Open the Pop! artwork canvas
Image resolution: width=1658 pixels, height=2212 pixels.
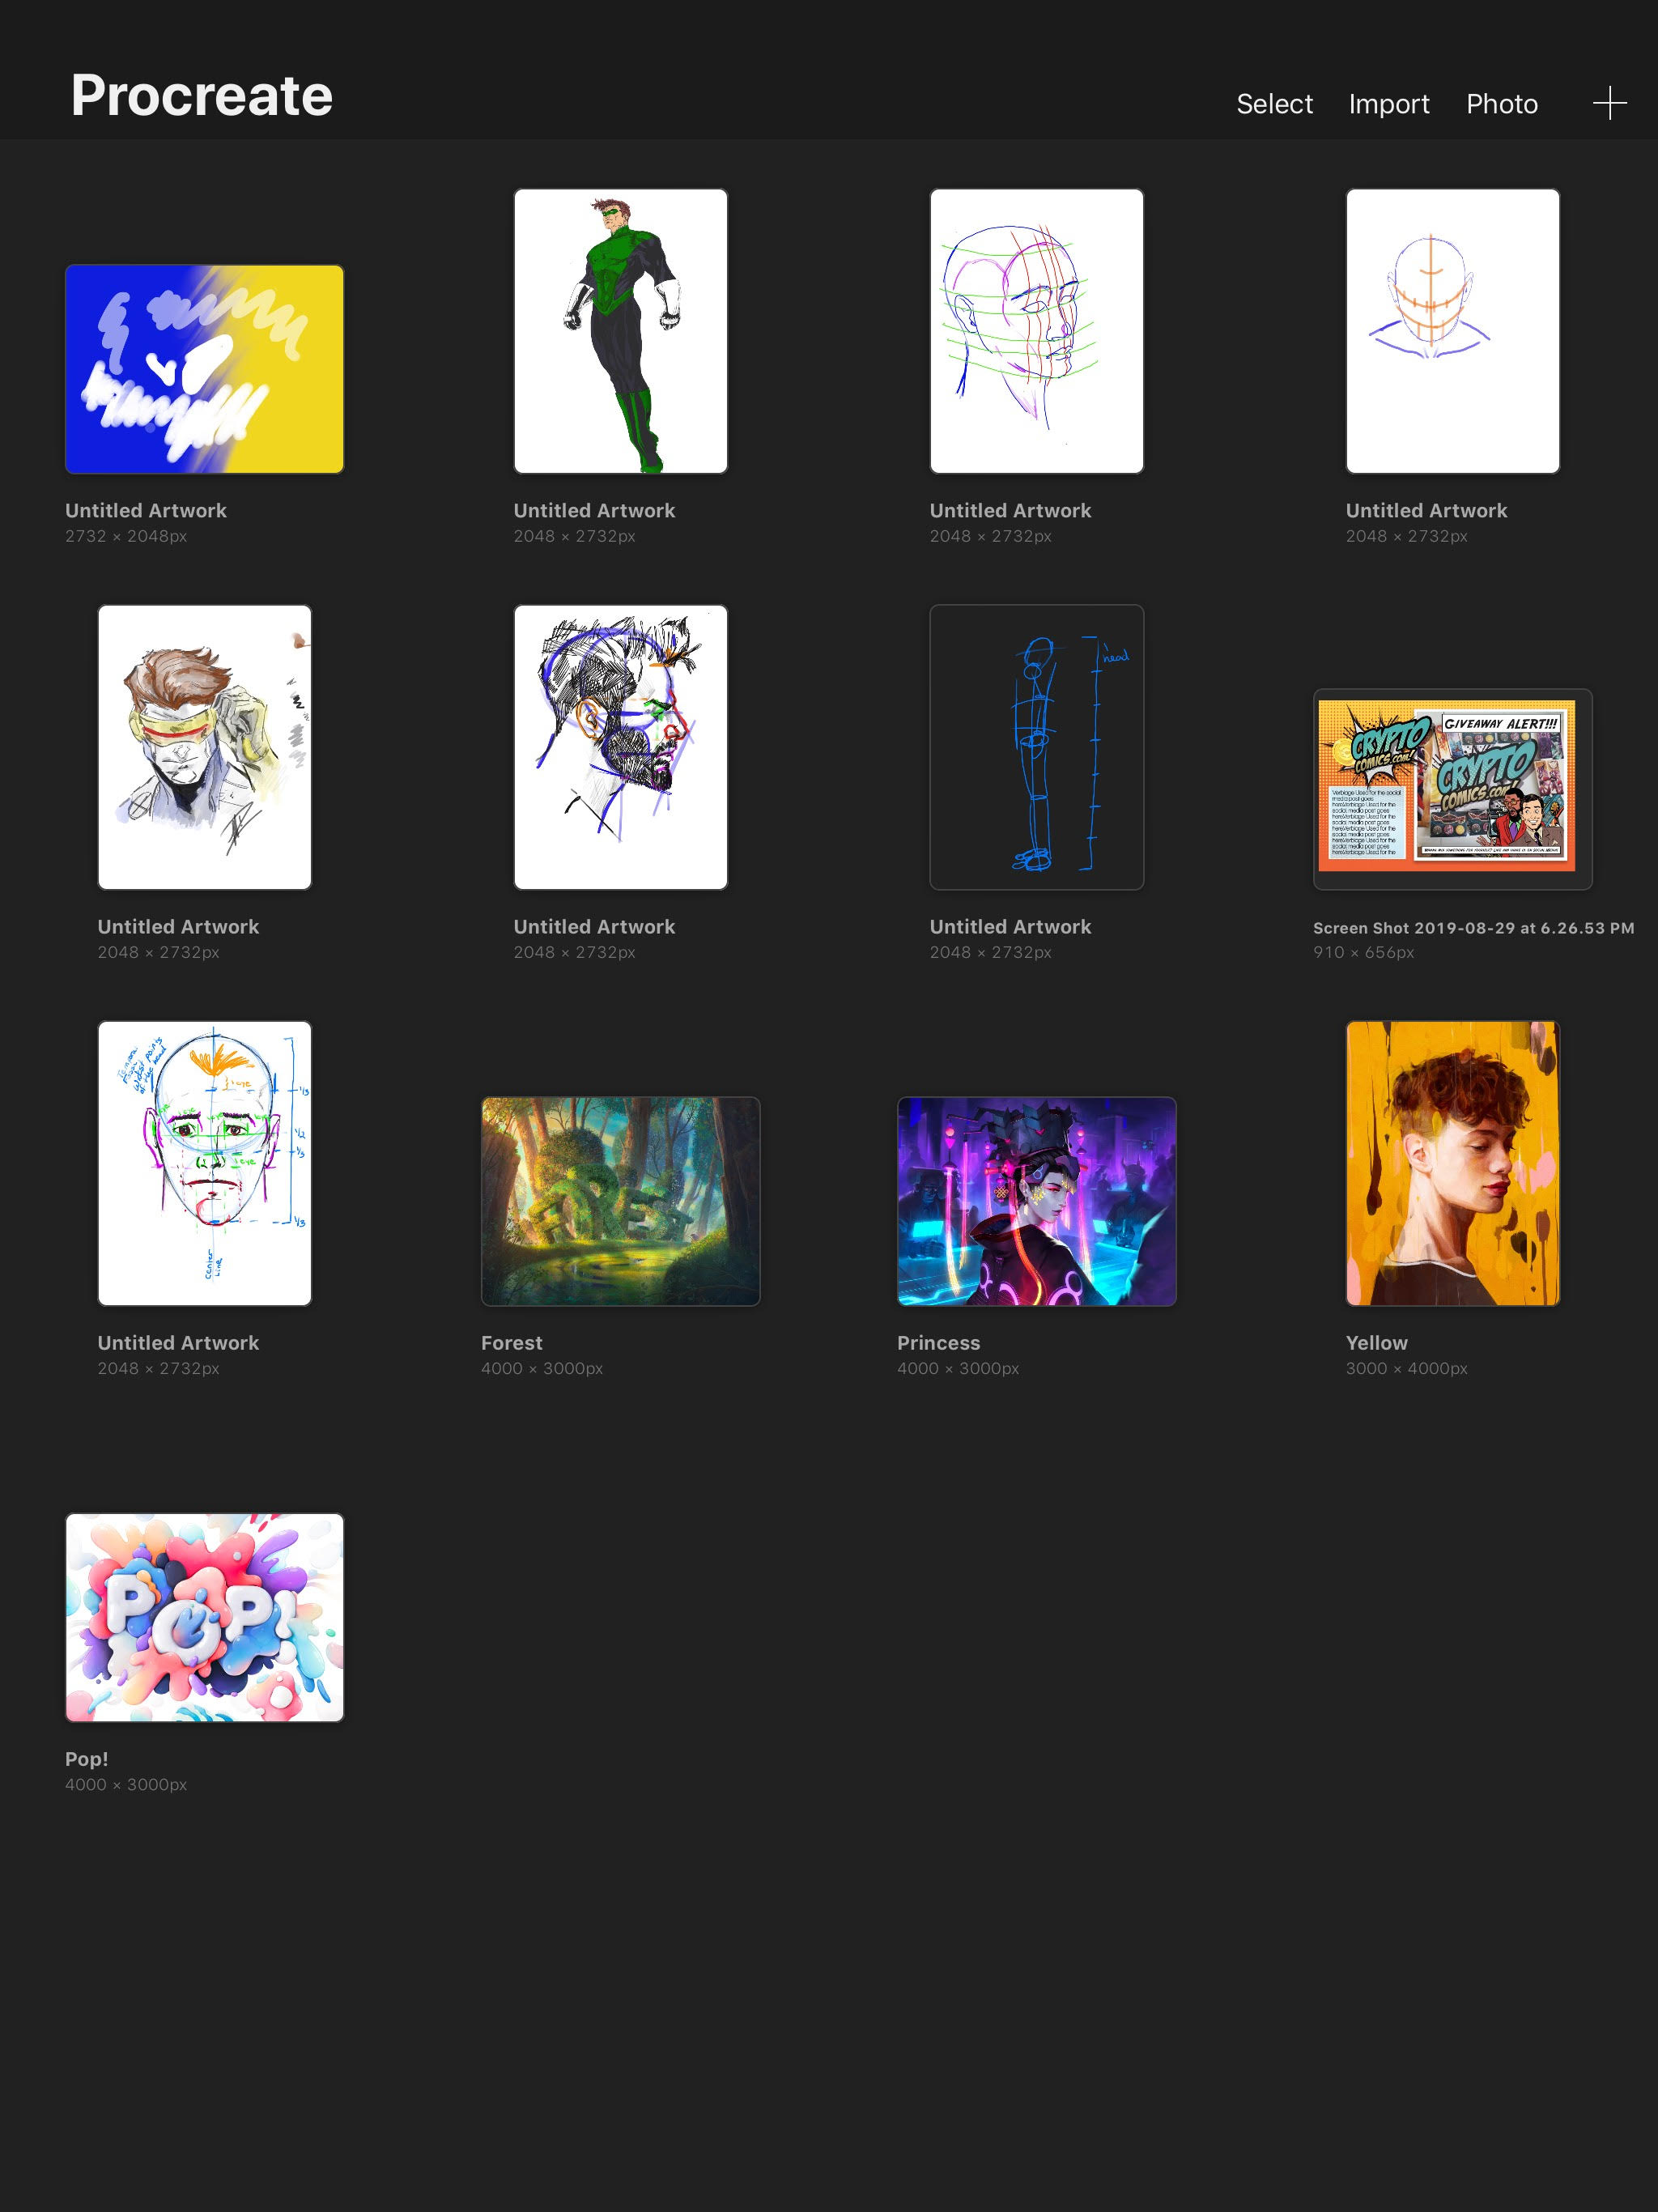coord(204,1616)
